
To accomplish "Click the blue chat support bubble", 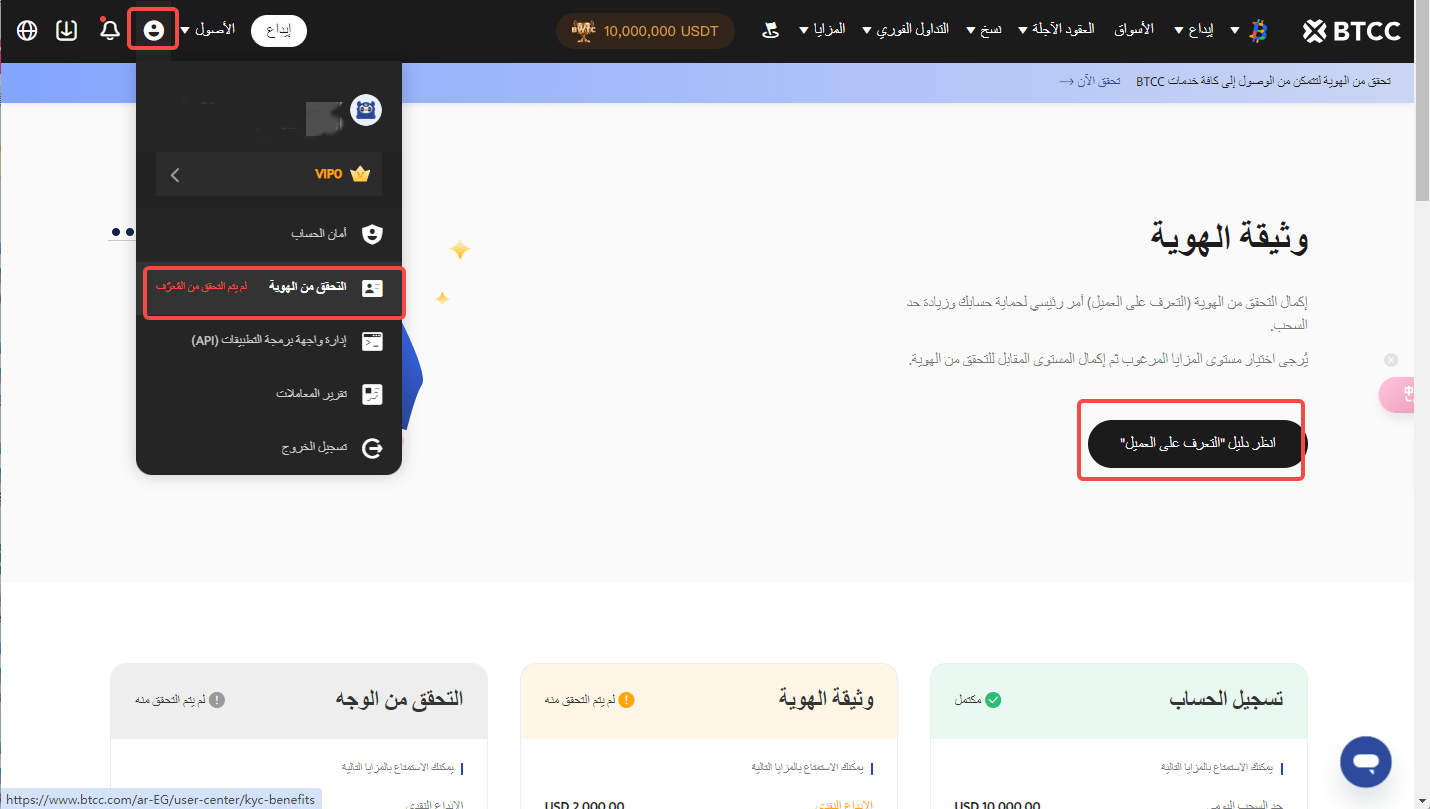I will tap(1365, 762).
